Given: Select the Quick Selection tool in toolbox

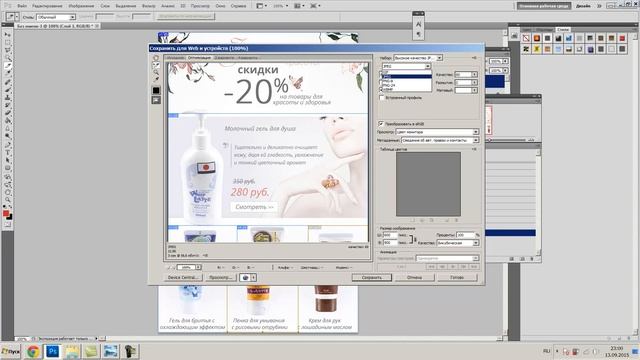Looking at the screenshot, I should 7,58.
